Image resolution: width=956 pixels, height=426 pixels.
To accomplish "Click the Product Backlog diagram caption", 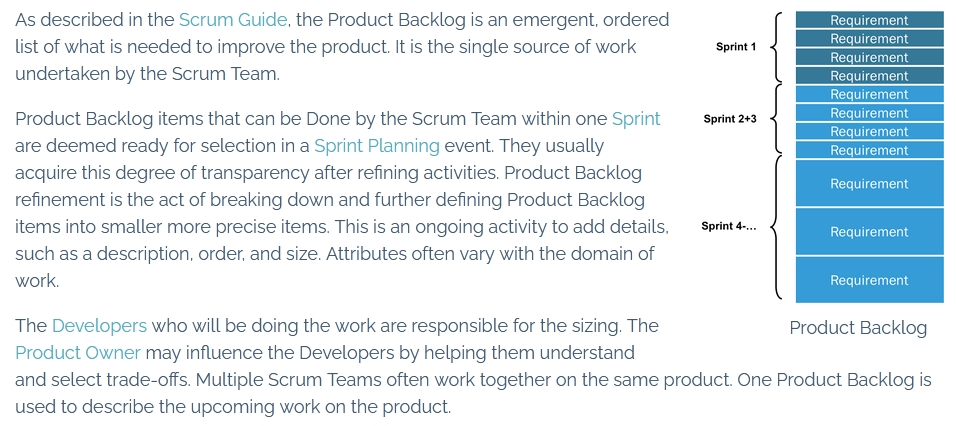I will click(858, 328).
